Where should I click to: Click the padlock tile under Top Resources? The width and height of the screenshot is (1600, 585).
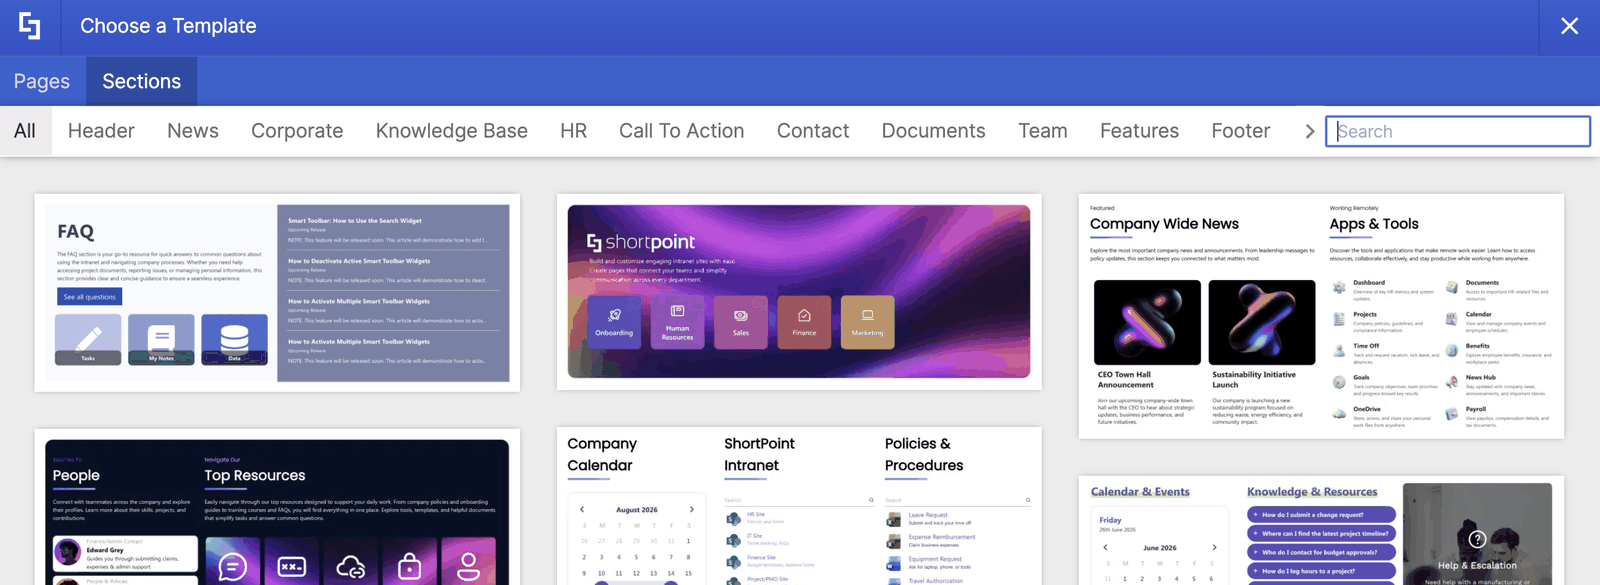click(x=410, y=561)
